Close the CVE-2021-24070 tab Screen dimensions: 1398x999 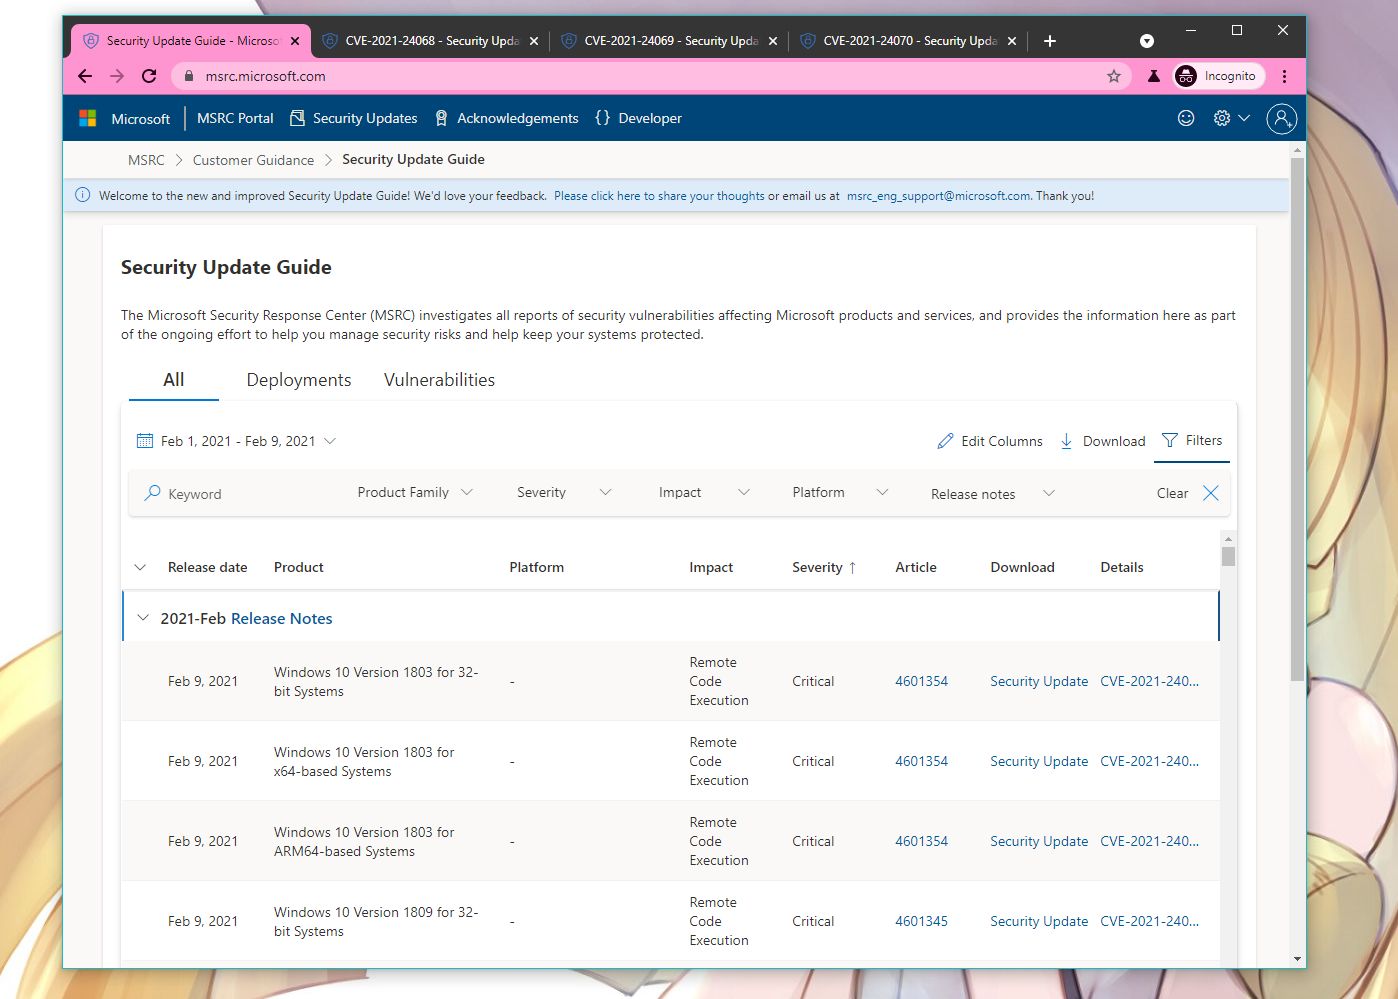[1012, 41]
